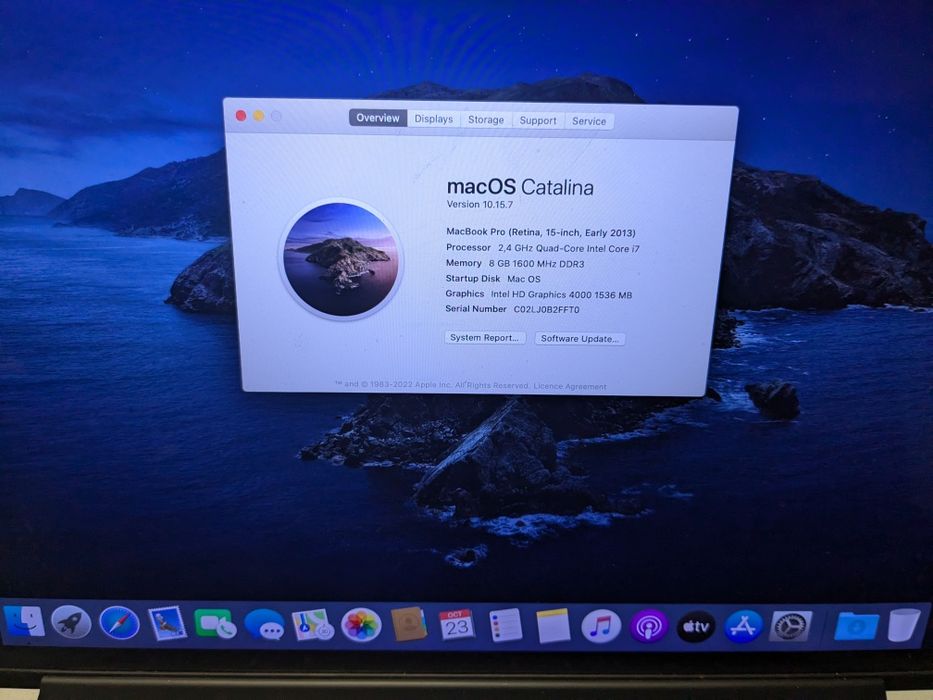Open Mail stamp icon in Dock
This screenshot has width=933, height=700.
click(x=167, y=624)
